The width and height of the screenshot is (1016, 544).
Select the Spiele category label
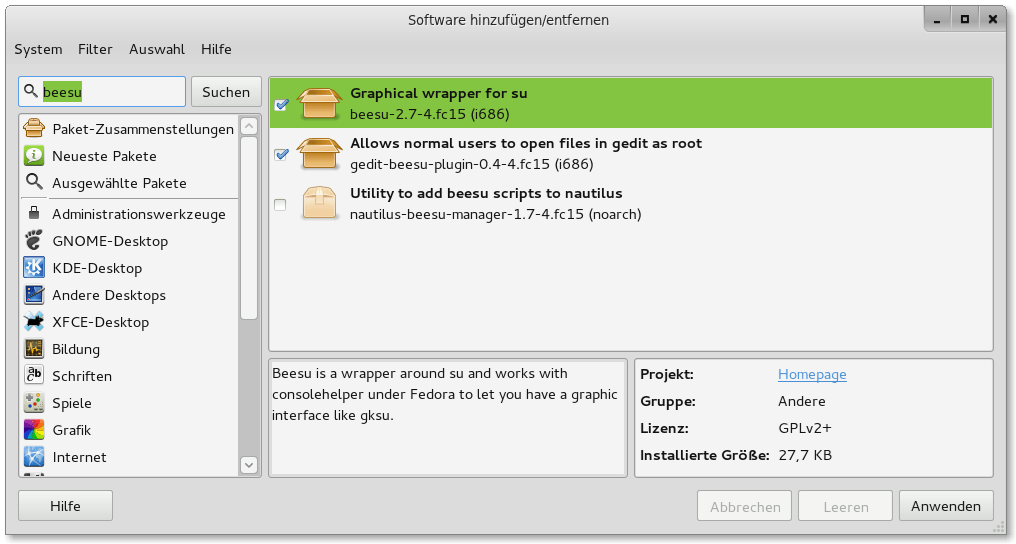point(72,403)
